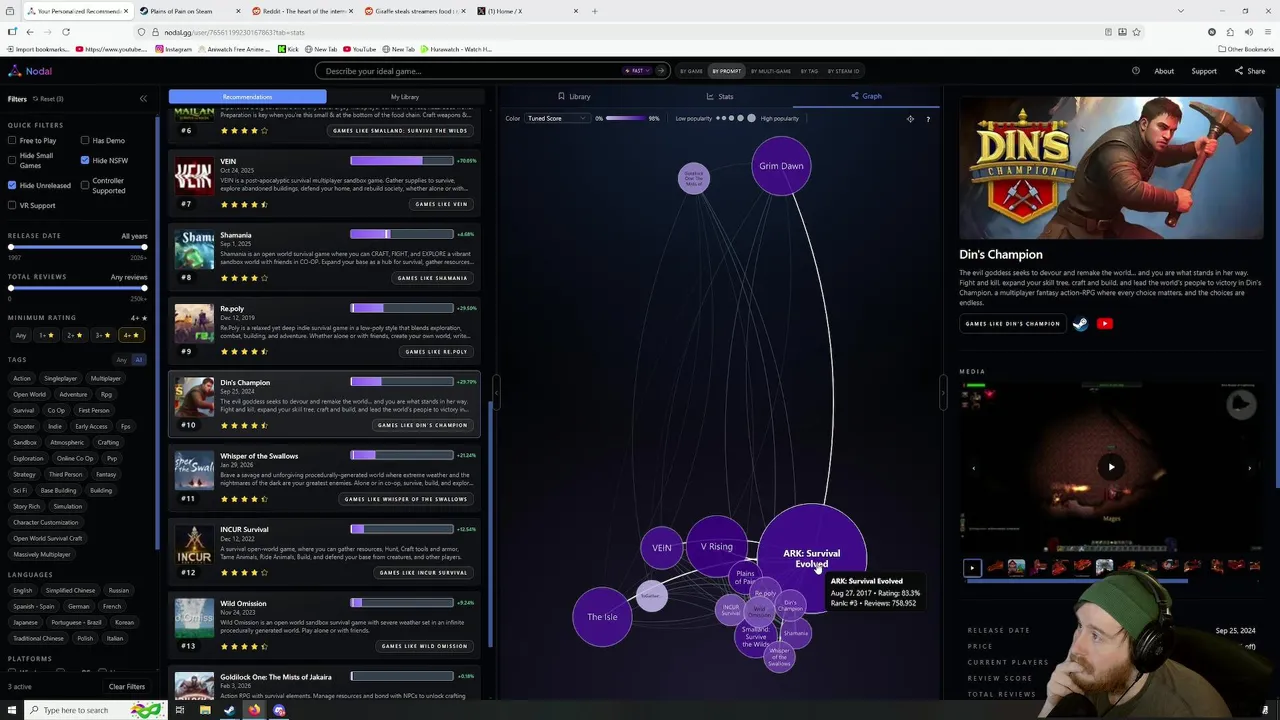Click the Games Like VEIN button
The height and width of the screenshot is (720, 1280).
441,204
